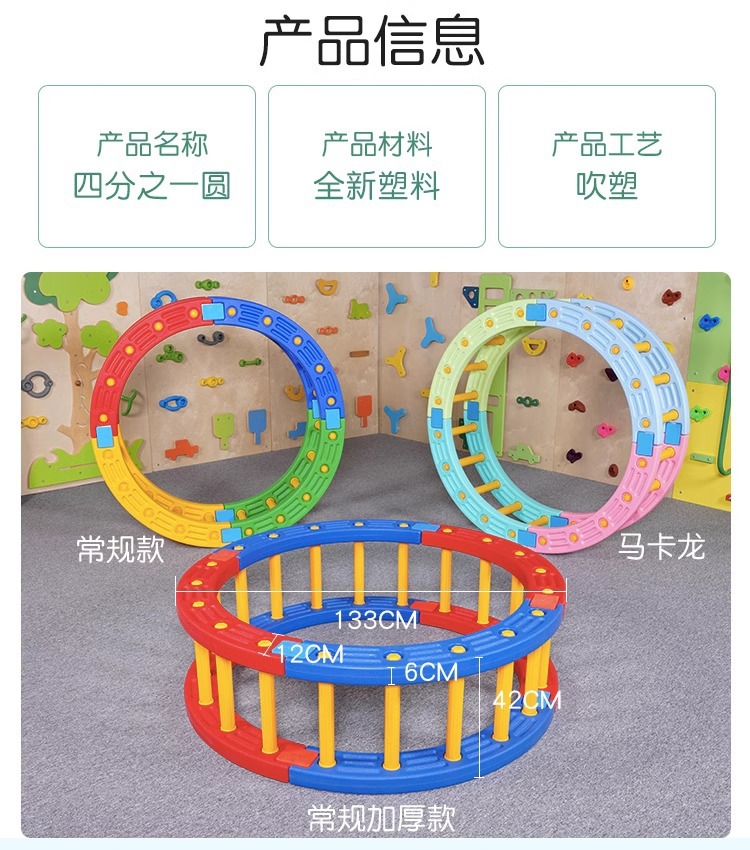The height and width of the screenshot is (850, 750).
Task: Select the 产品名称 四分之一圆 card
Action: 147,166
